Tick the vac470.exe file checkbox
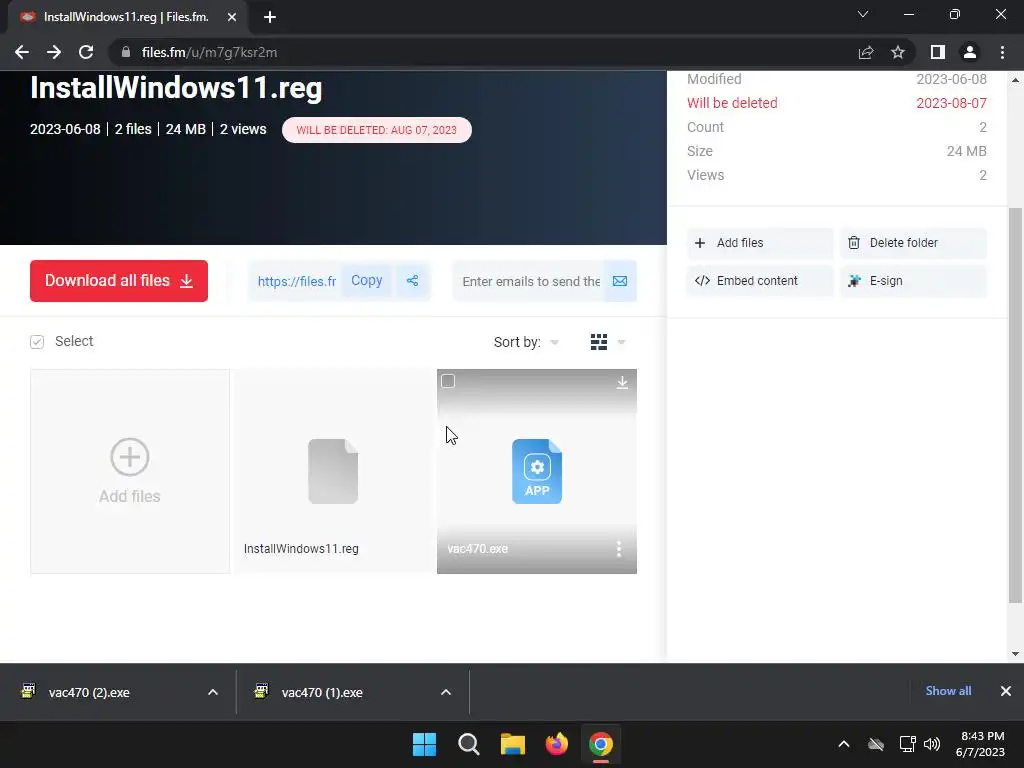 (448, 381)
